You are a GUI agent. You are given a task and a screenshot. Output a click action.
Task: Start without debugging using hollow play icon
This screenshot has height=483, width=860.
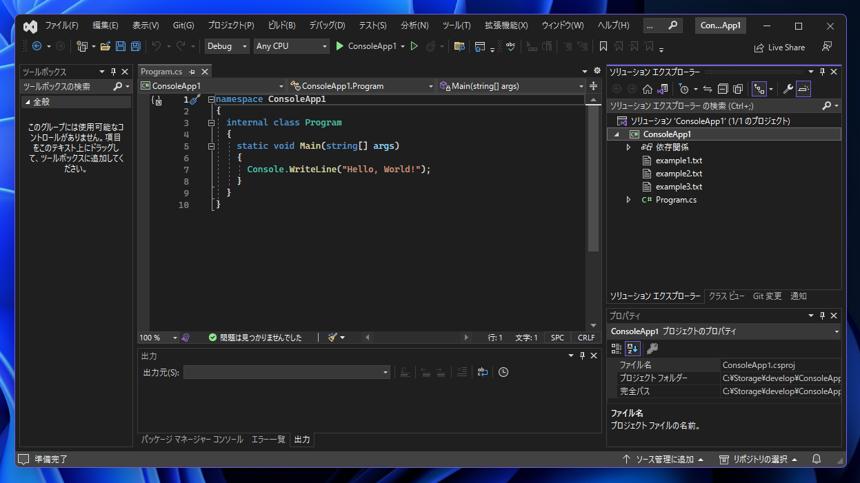point(415,47)
